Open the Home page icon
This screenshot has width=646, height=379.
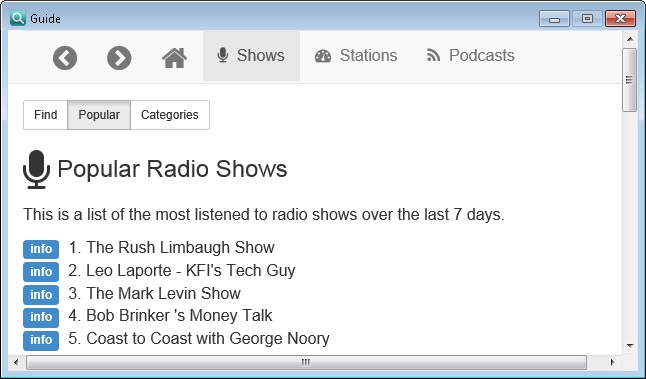(174, 58)
